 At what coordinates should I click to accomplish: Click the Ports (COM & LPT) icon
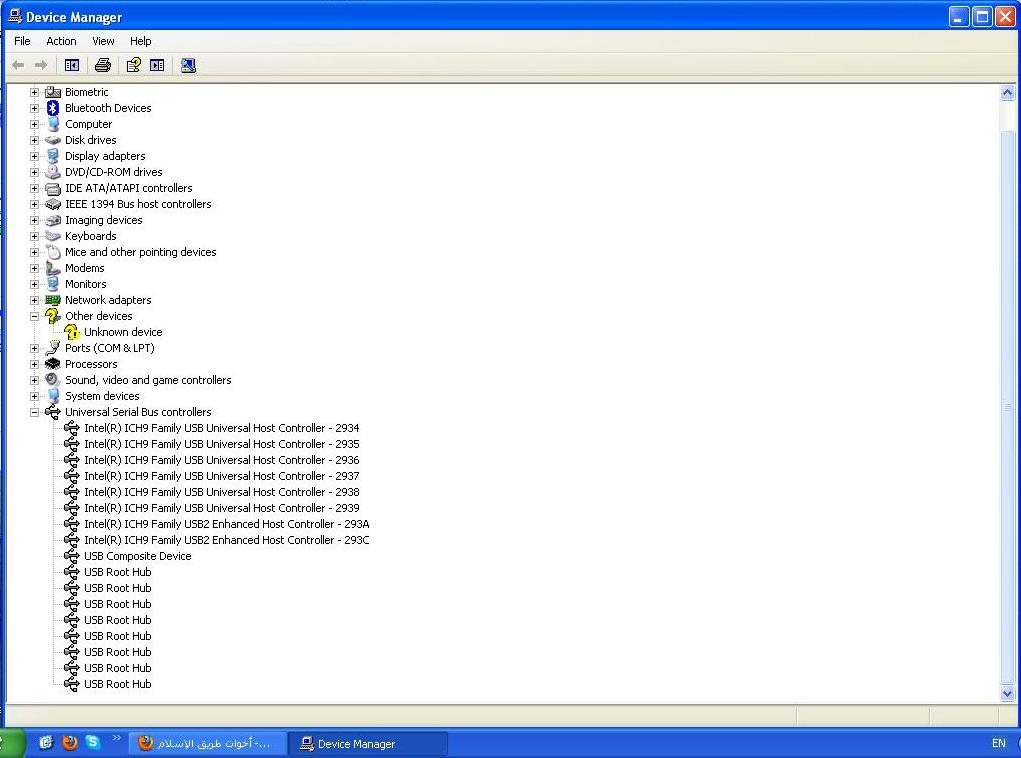pos(53,348)
